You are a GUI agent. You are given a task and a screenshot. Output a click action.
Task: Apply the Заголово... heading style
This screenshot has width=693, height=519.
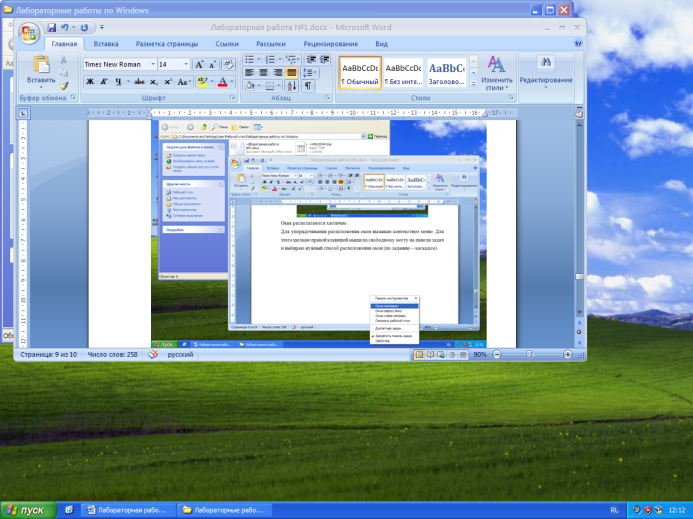446,73
